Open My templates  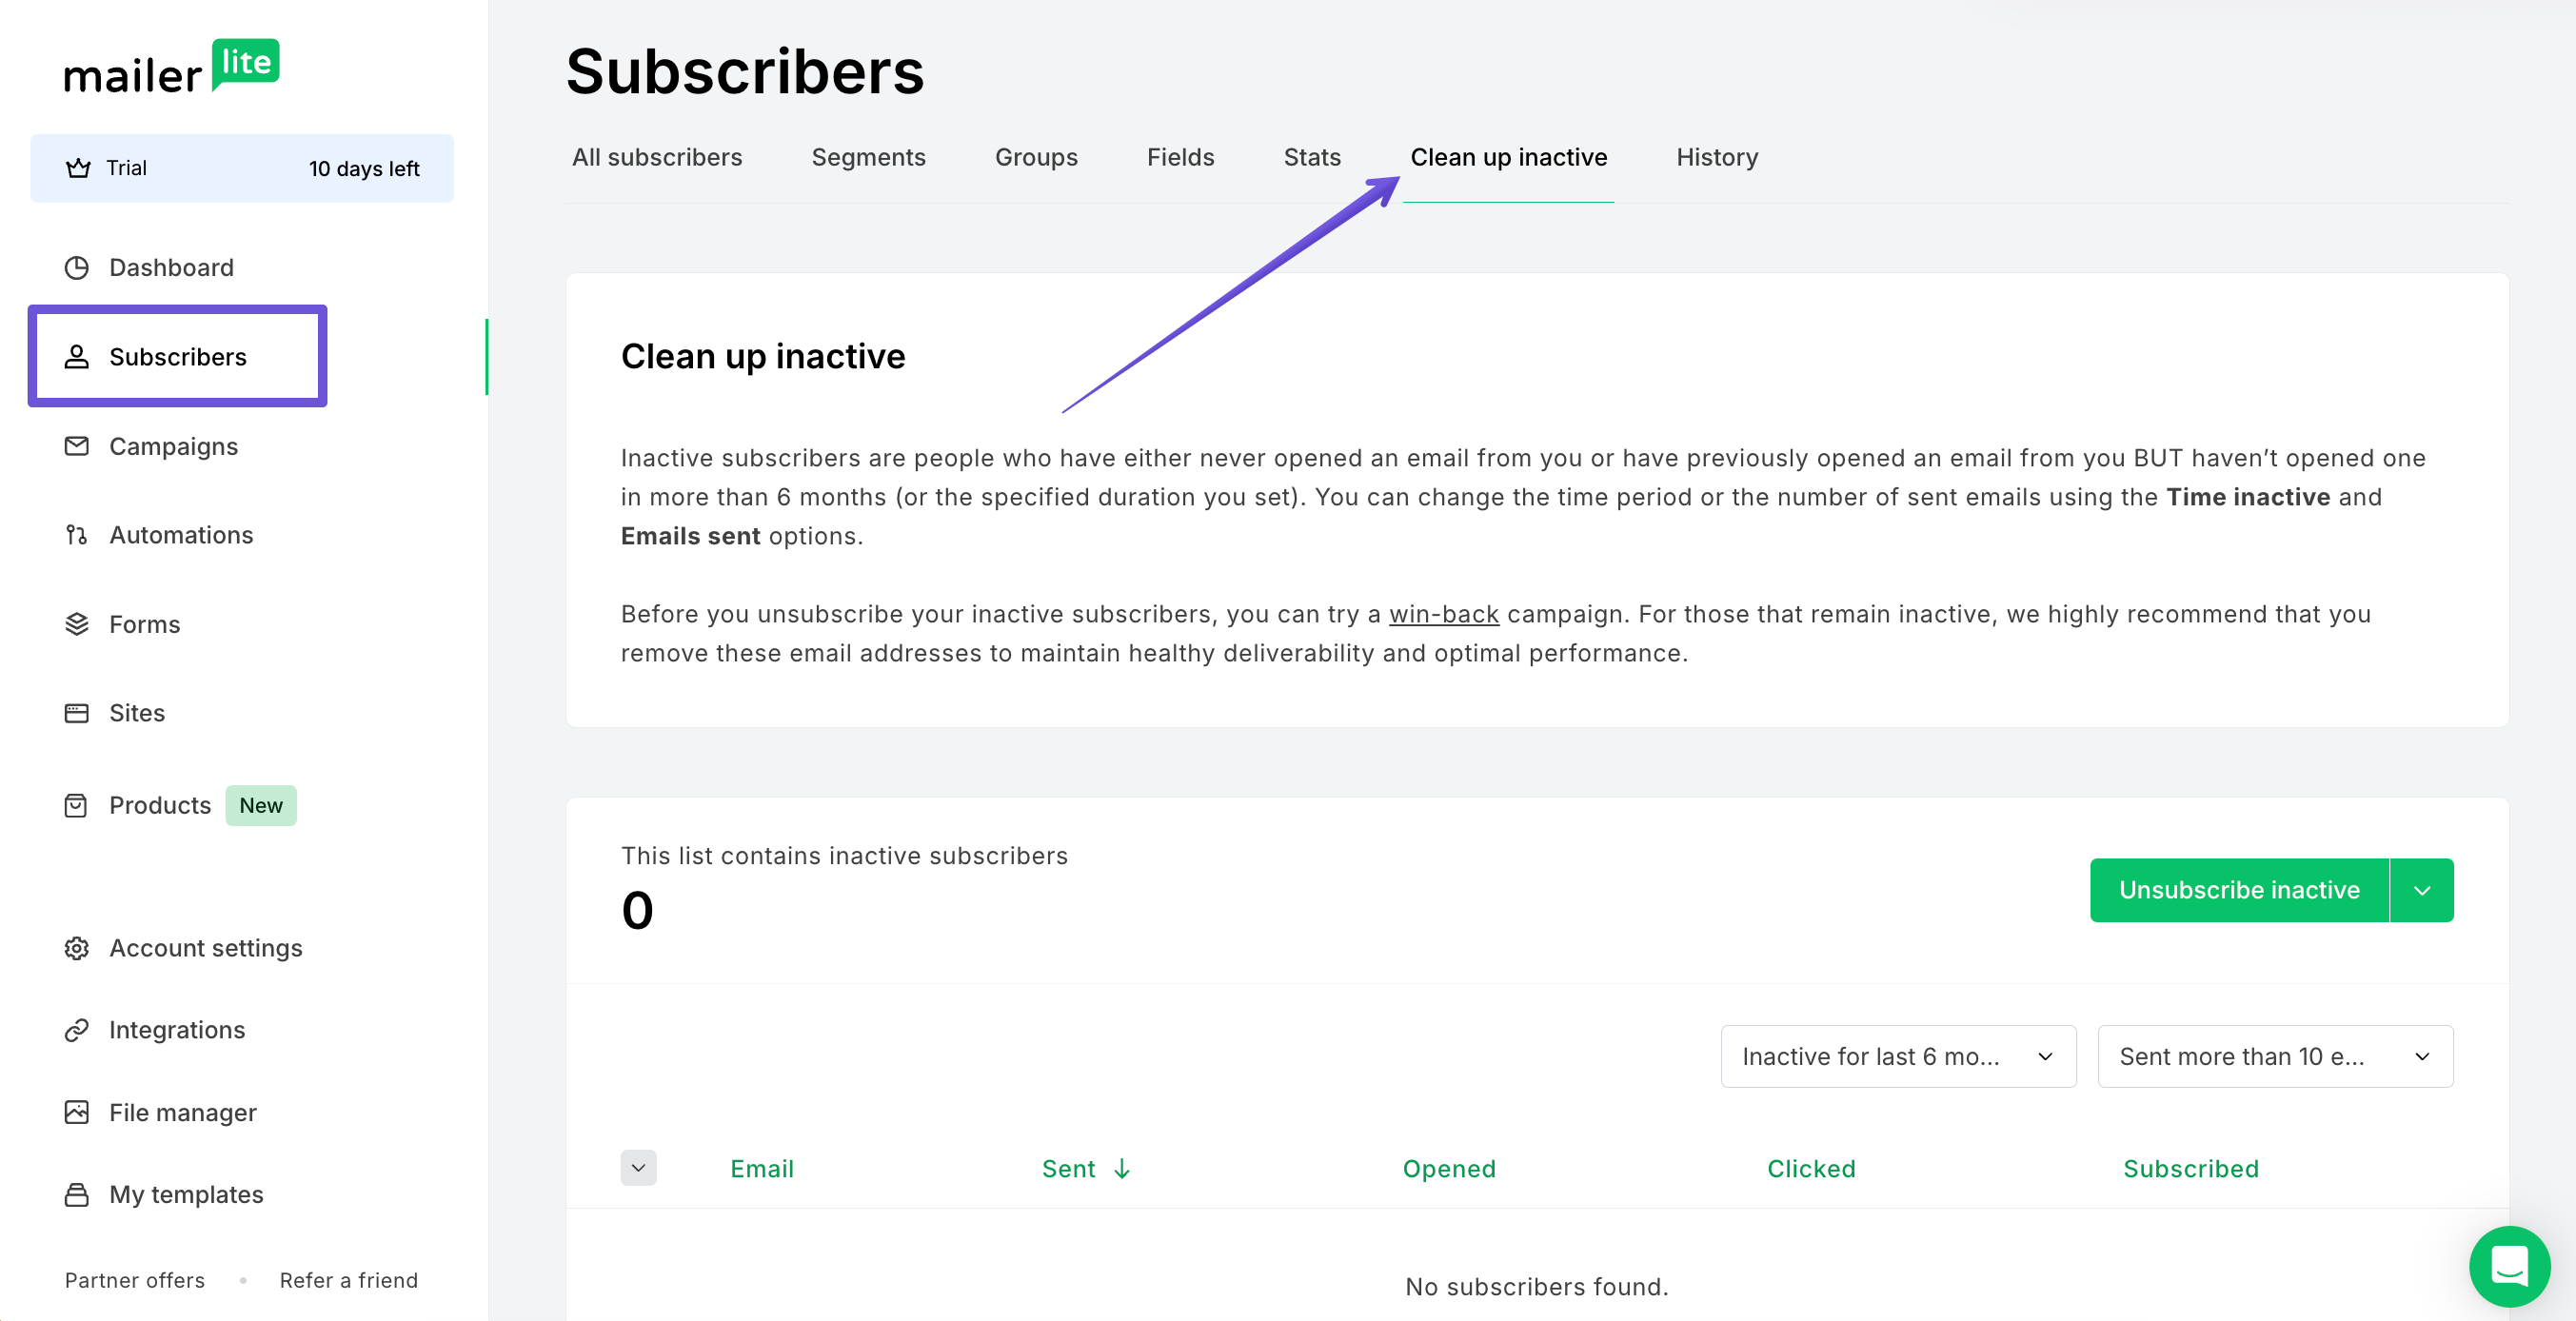[186, 1194]
